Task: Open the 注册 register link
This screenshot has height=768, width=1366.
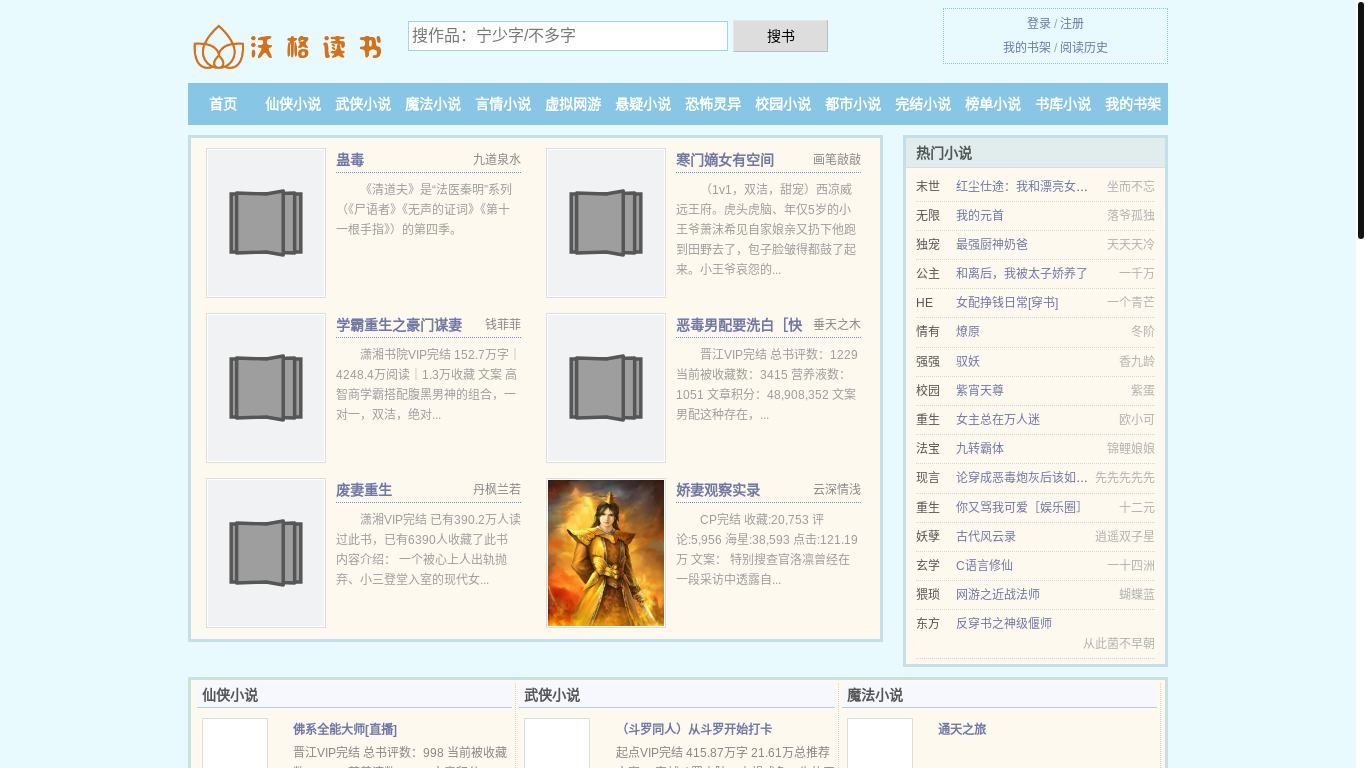Action: coord(1072,23)
